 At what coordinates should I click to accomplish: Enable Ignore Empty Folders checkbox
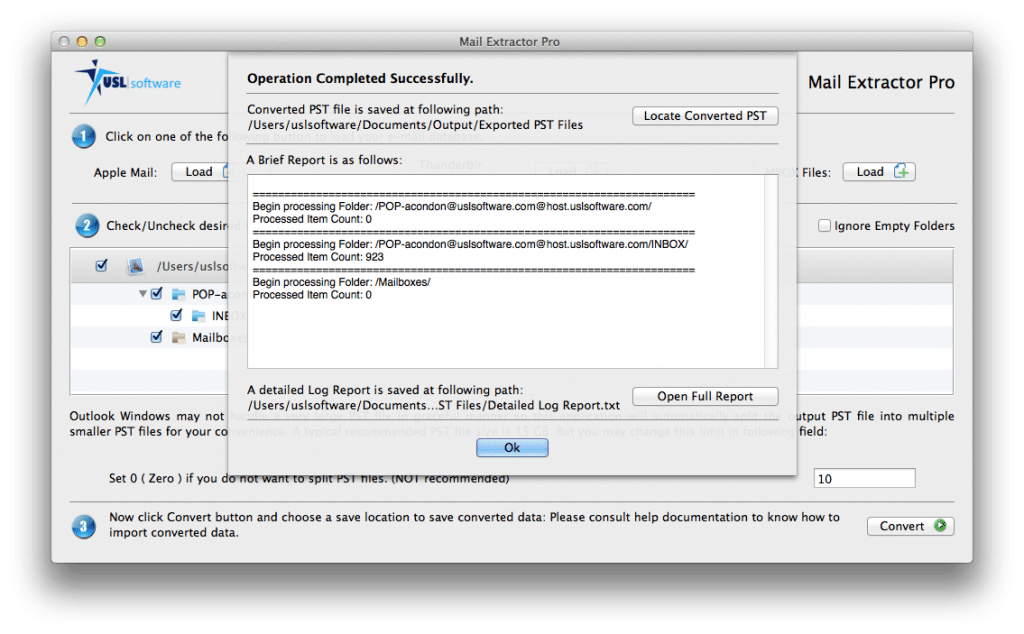(825, 226)
